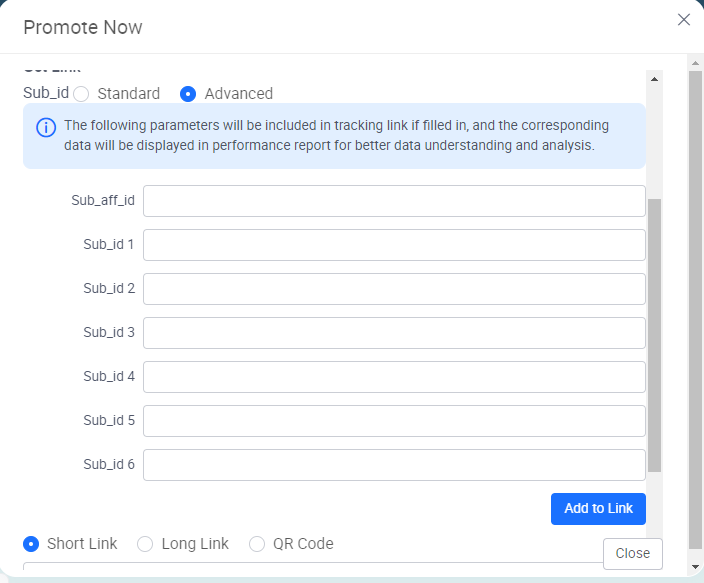Focus the Sub_id 5 text field

click(x=394, y=421)
